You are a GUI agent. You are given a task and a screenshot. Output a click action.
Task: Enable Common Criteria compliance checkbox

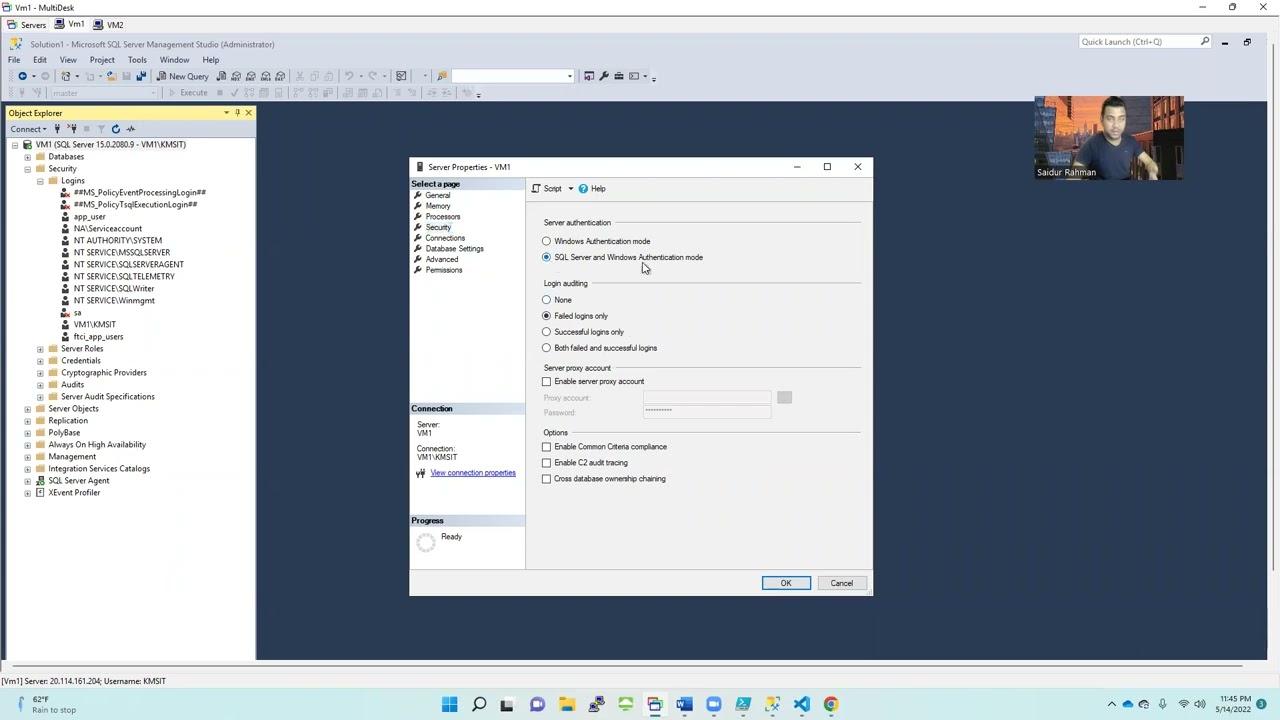(x=546, y=447)
